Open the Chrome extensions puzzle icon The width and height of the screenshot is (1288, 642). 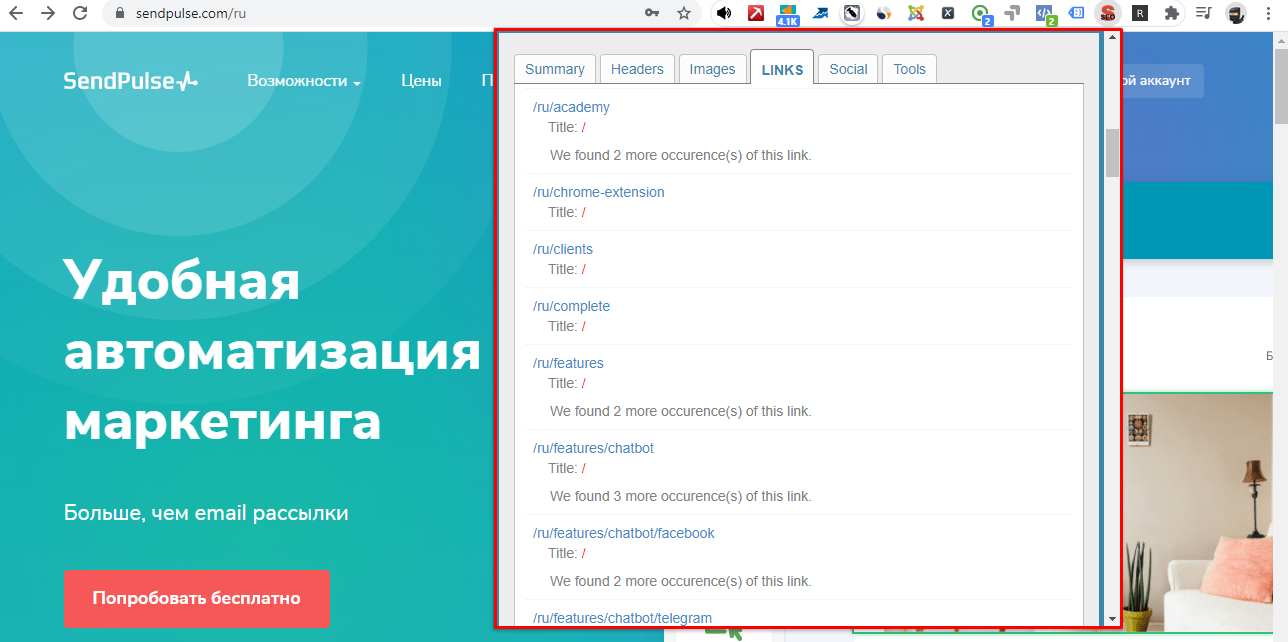tap(1171, 13)
